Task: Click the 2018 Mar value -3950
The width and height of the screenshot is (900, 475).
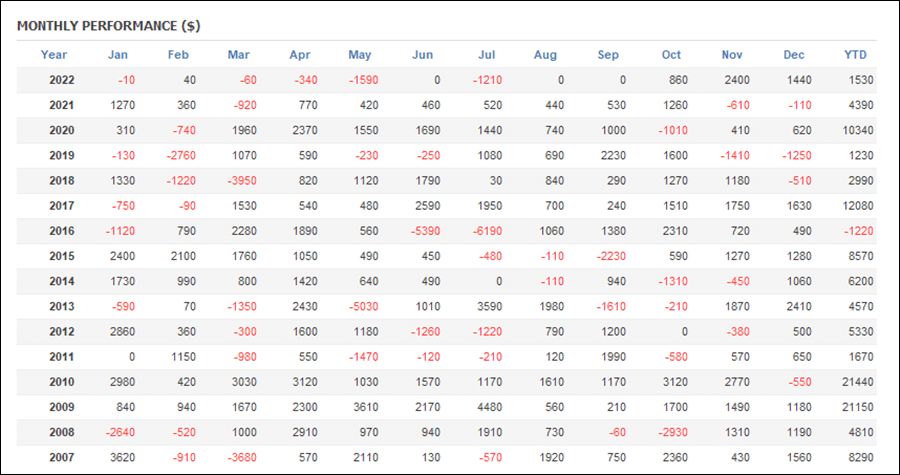Action: tap(241, 181)
